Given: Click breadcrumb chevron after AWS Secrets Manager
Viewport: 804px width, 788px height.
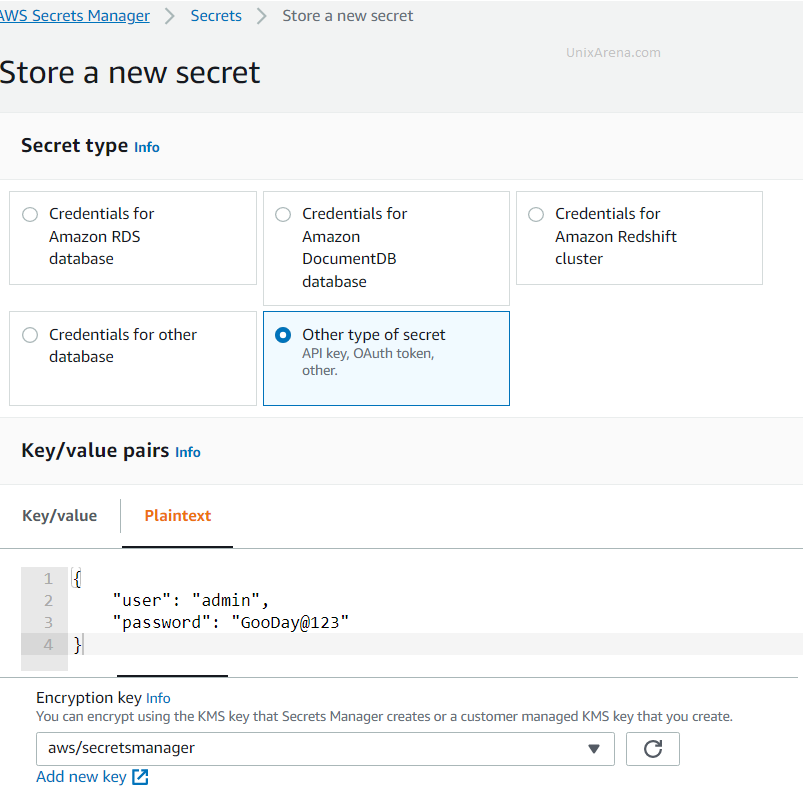Looking at the screenshot, I should (x=170, y=16).
